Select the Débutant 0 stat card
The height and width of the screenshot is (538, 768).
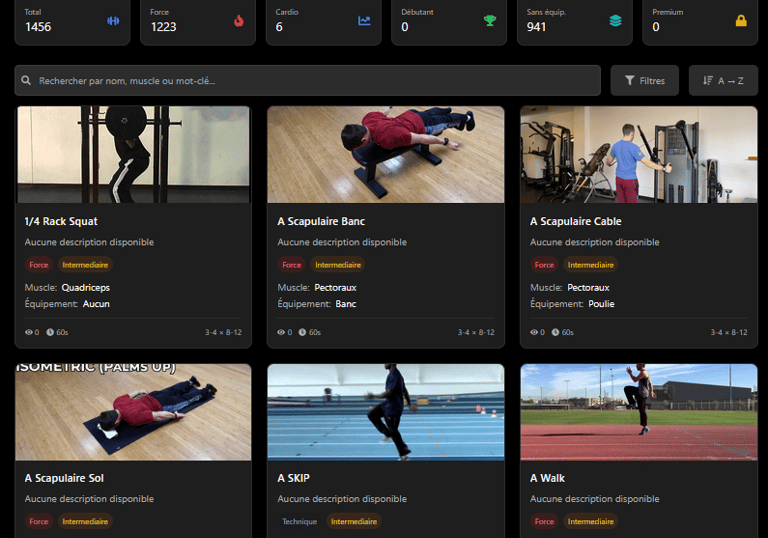tap(449, 22)
